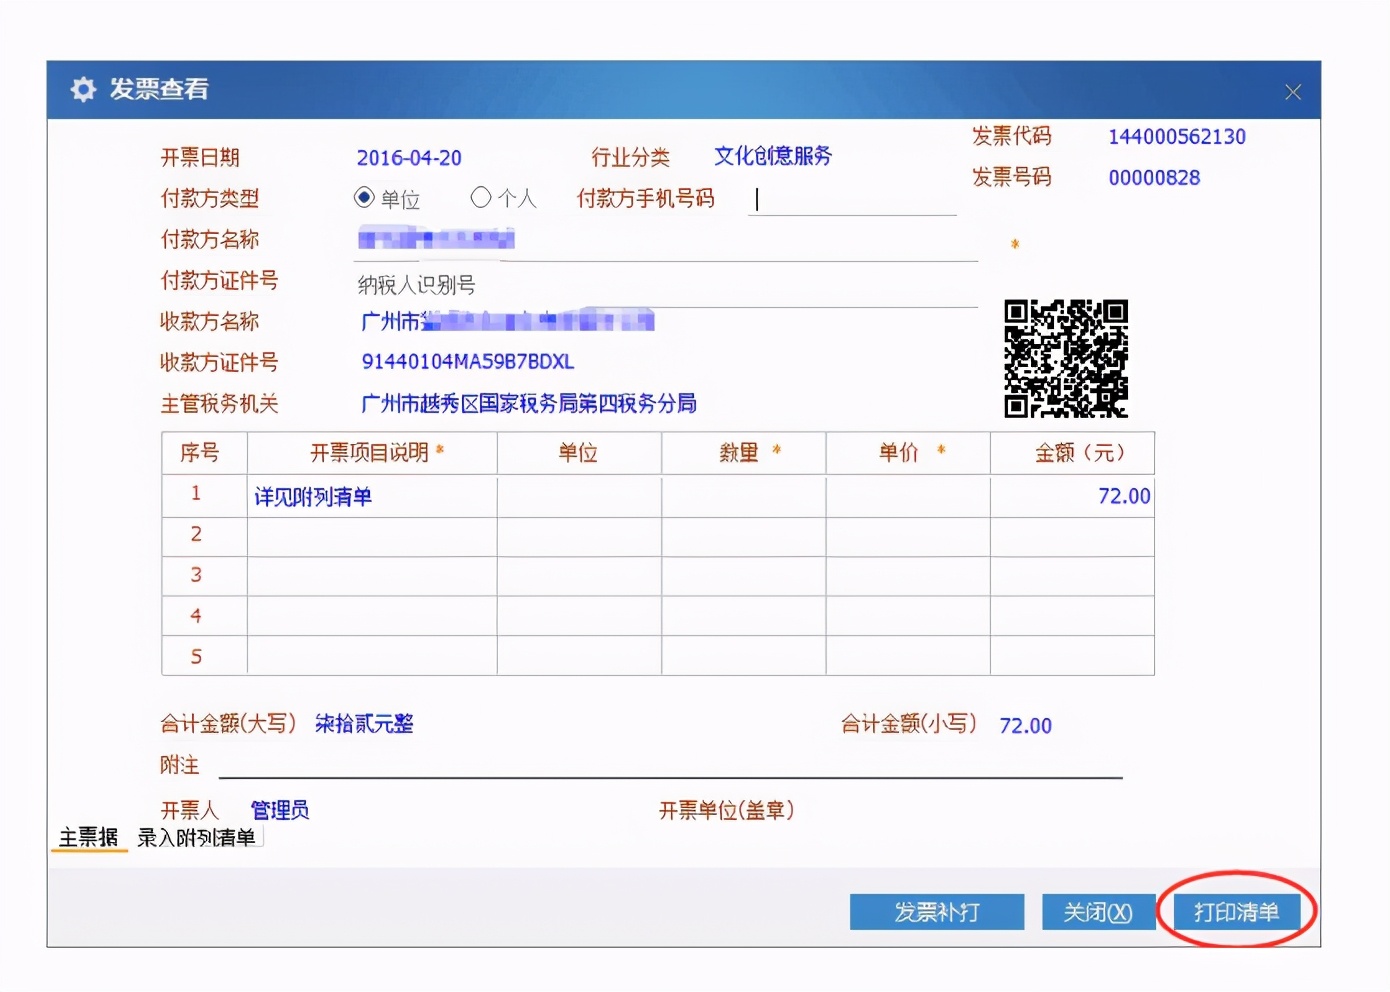Image resolution: width=1390 pixels, height=992 pixels.
Task: Click the 附注 remarks line
Action: click(670, 768)
